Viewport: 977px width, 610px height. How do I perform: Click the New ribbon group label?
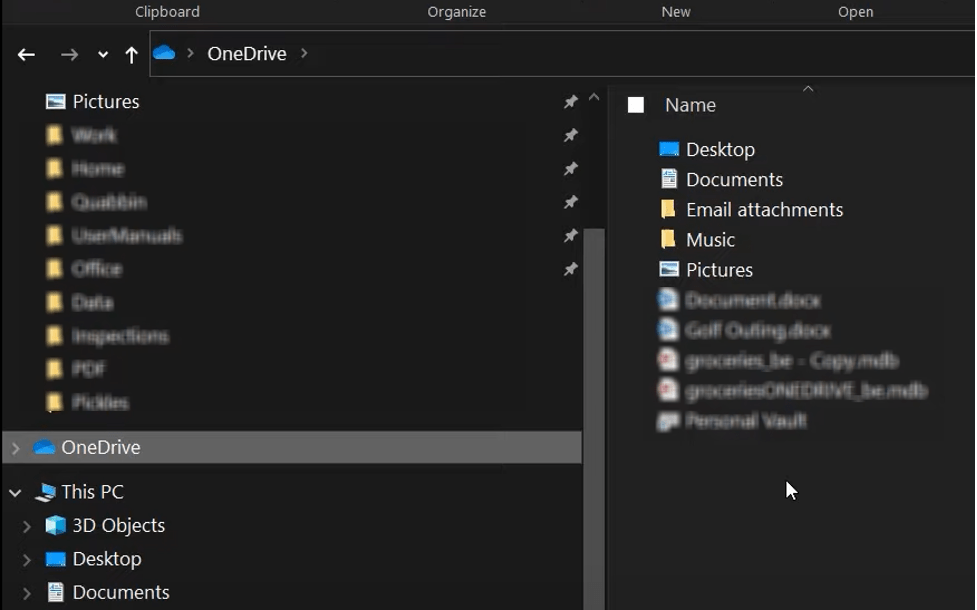(676, 12)
